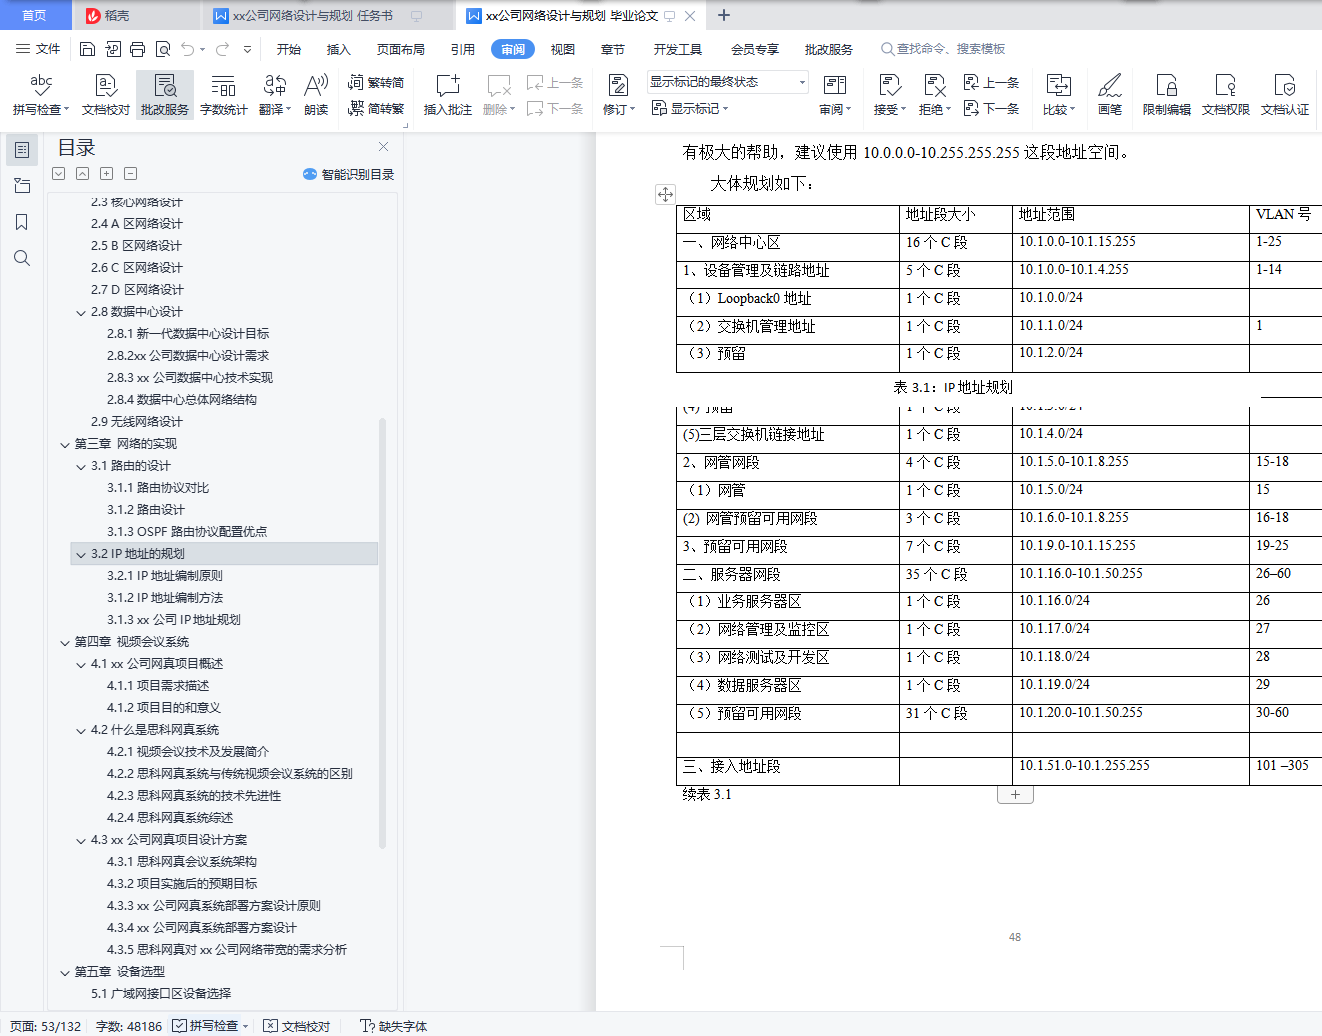
Task: Click the add-row plus button below the table
Action: [1015, 795]
